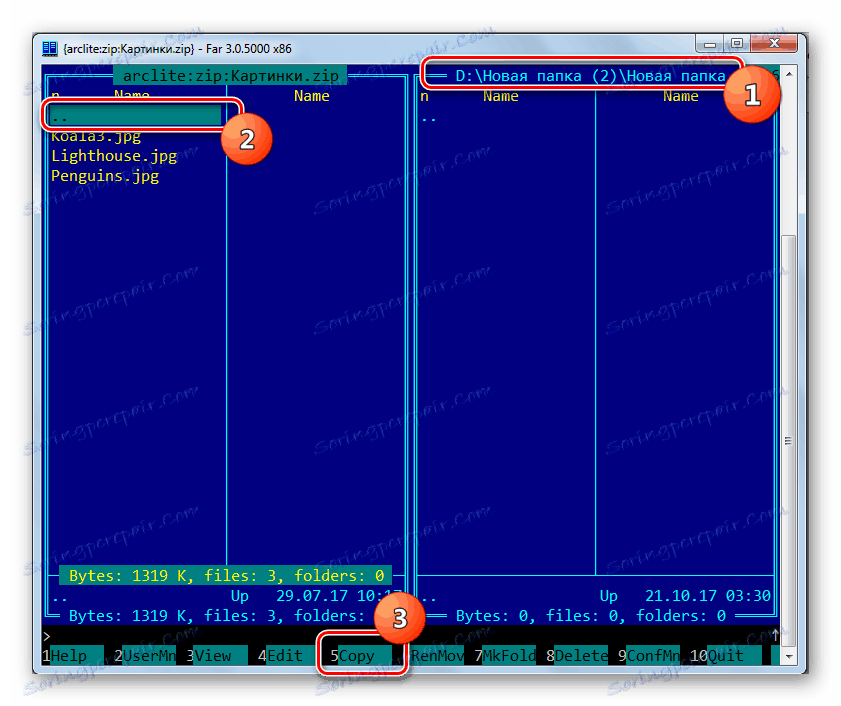This screenshot has width=841, height=706.
Task: Click the right panel second Name column header
Action: (681, 96)
